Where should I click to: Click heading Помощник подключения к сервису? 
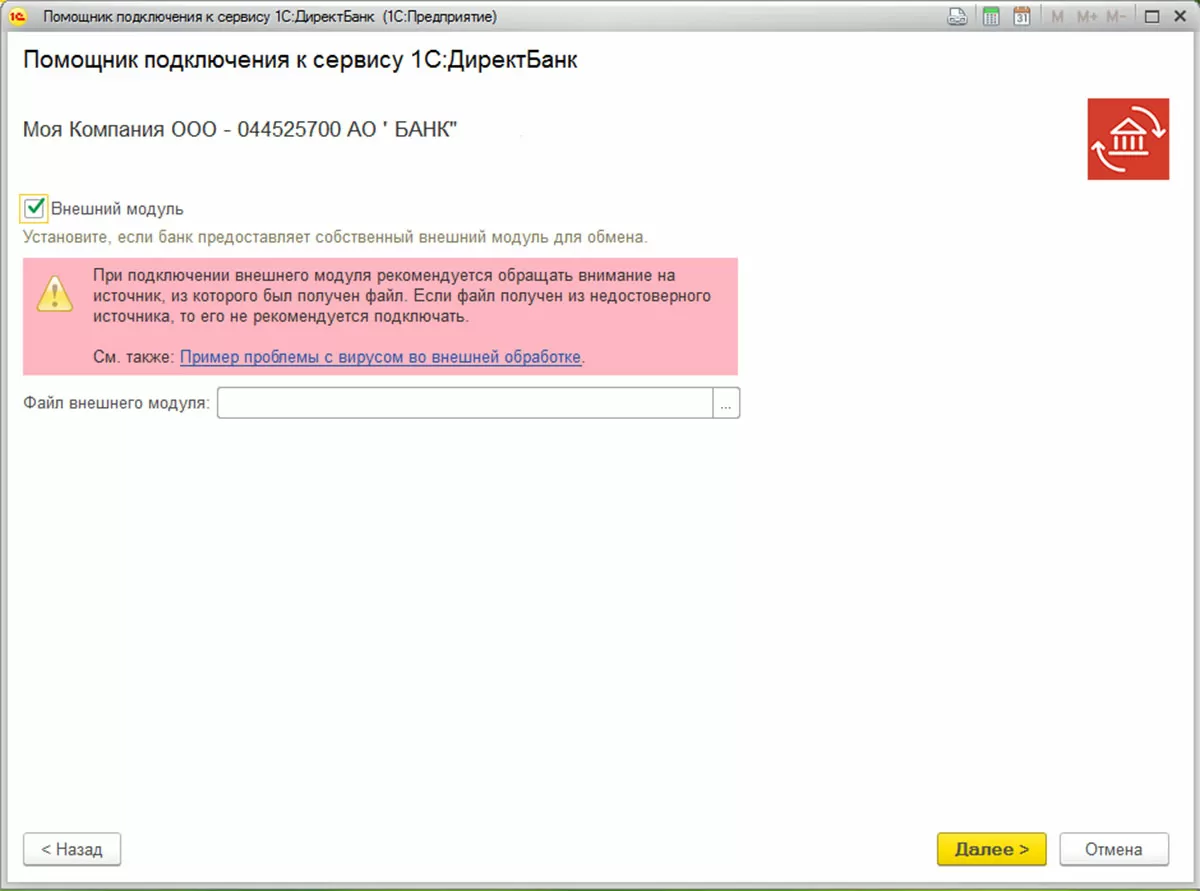299,61
